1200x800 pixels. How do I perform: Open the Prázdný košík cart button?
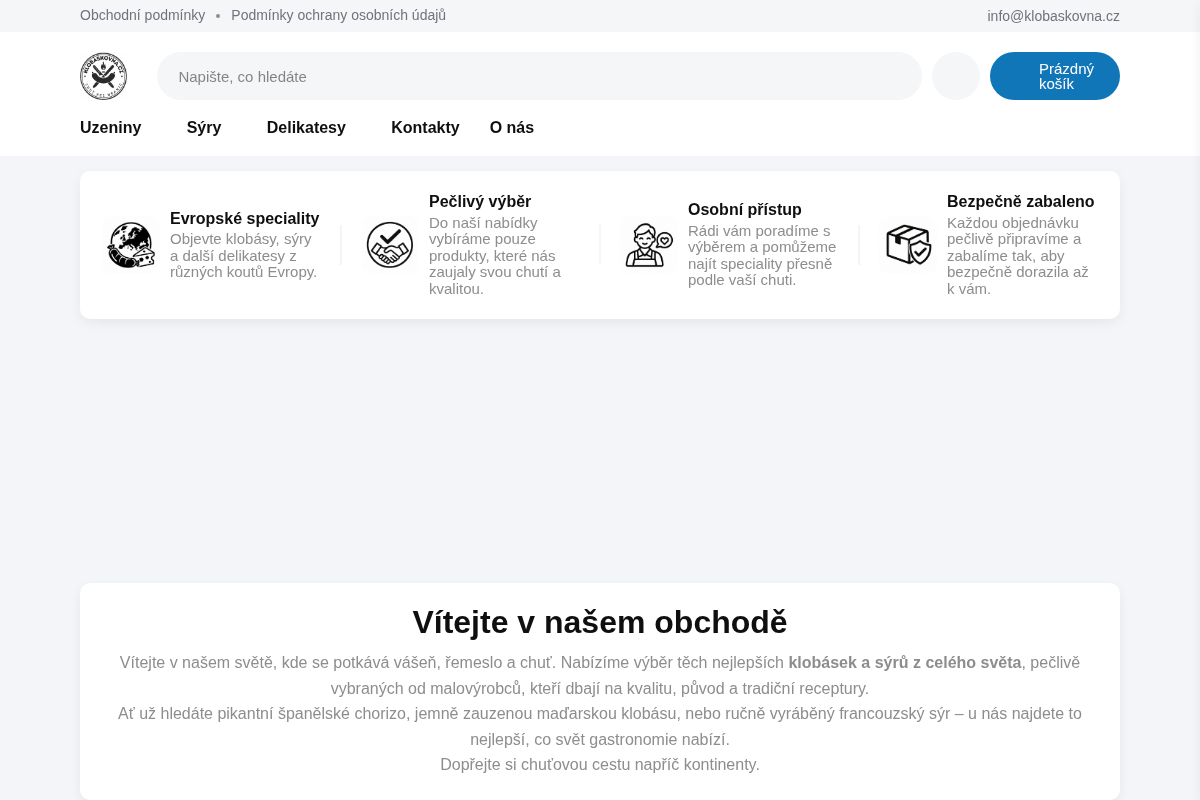coord(1055,76)
